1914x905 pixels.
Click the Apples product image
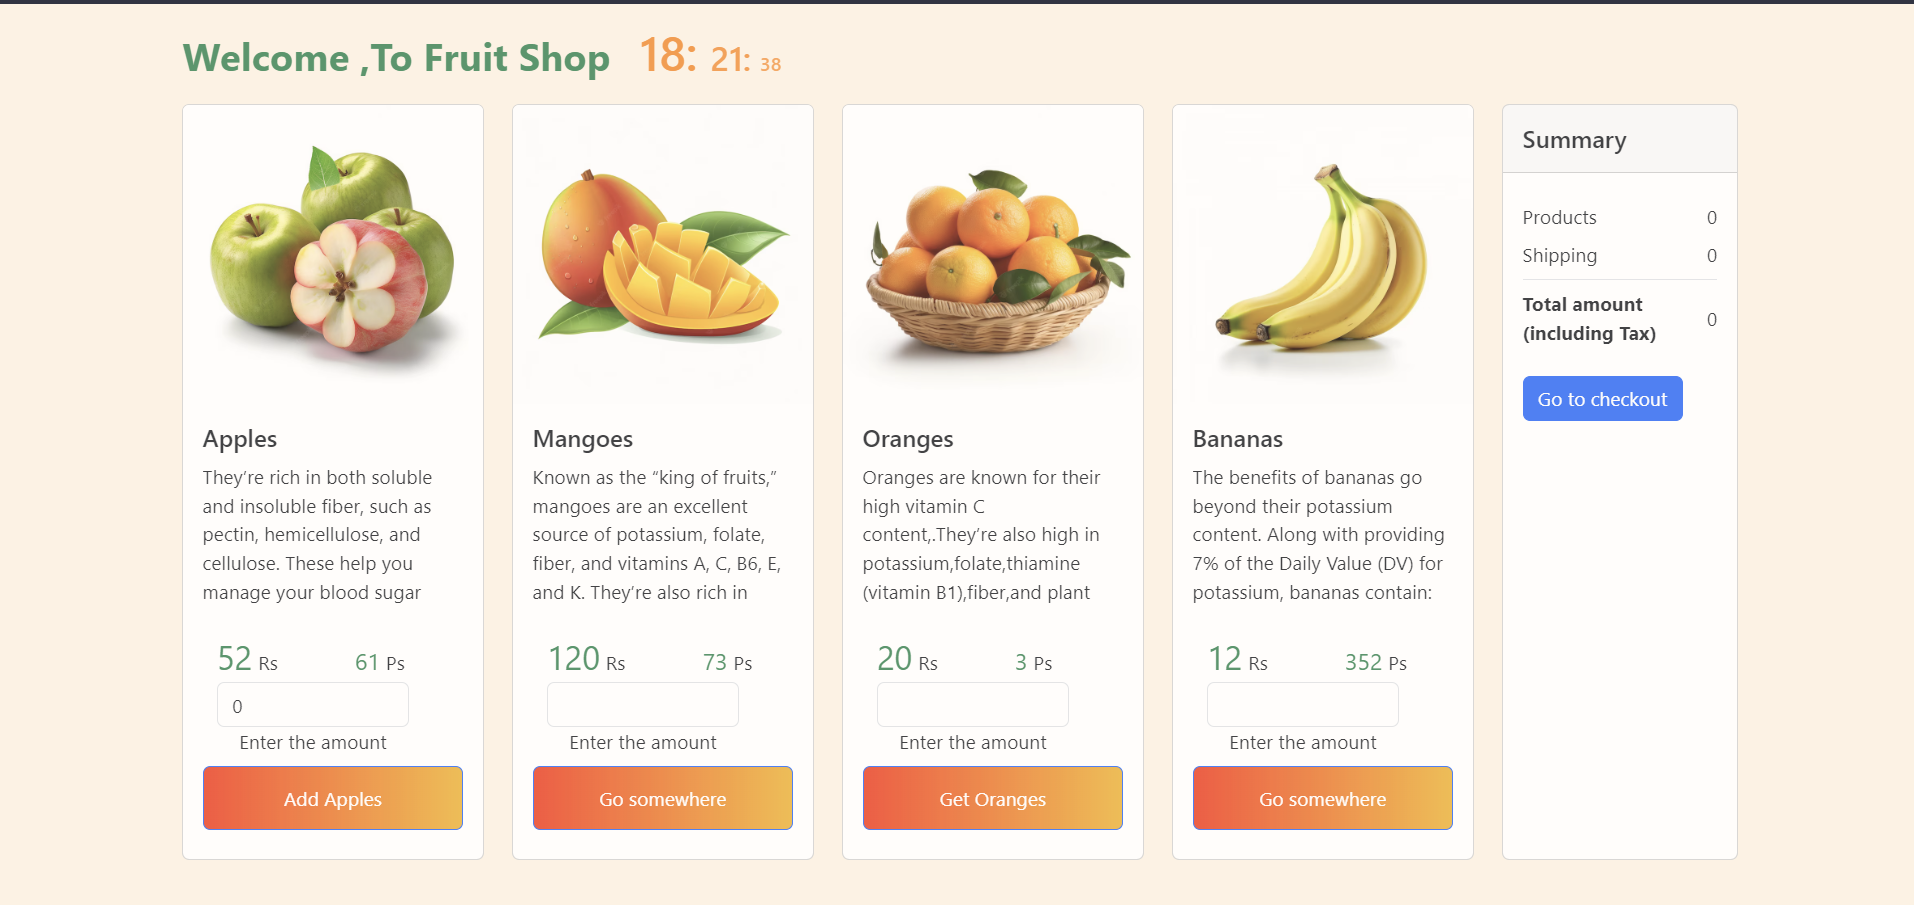point(332,255)
